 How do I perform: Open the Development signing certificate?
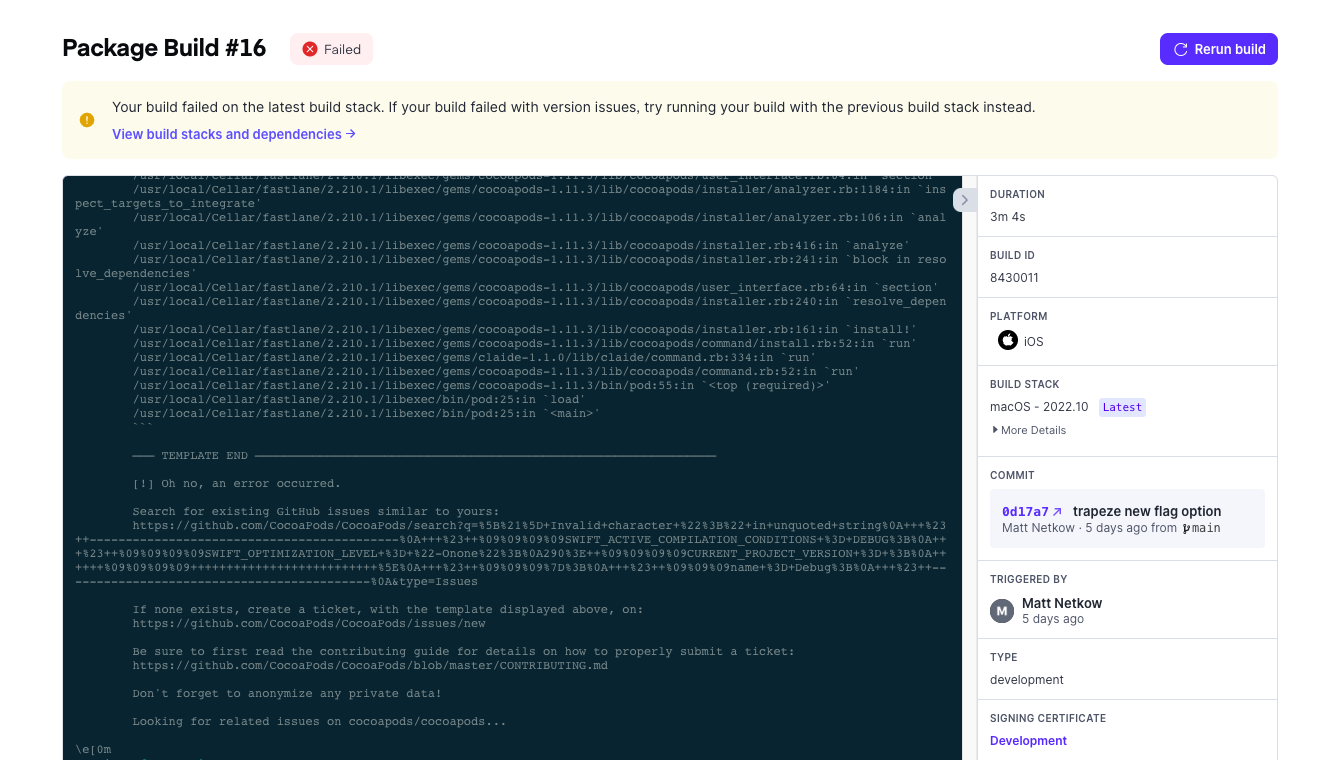[x=1028, y=740]
